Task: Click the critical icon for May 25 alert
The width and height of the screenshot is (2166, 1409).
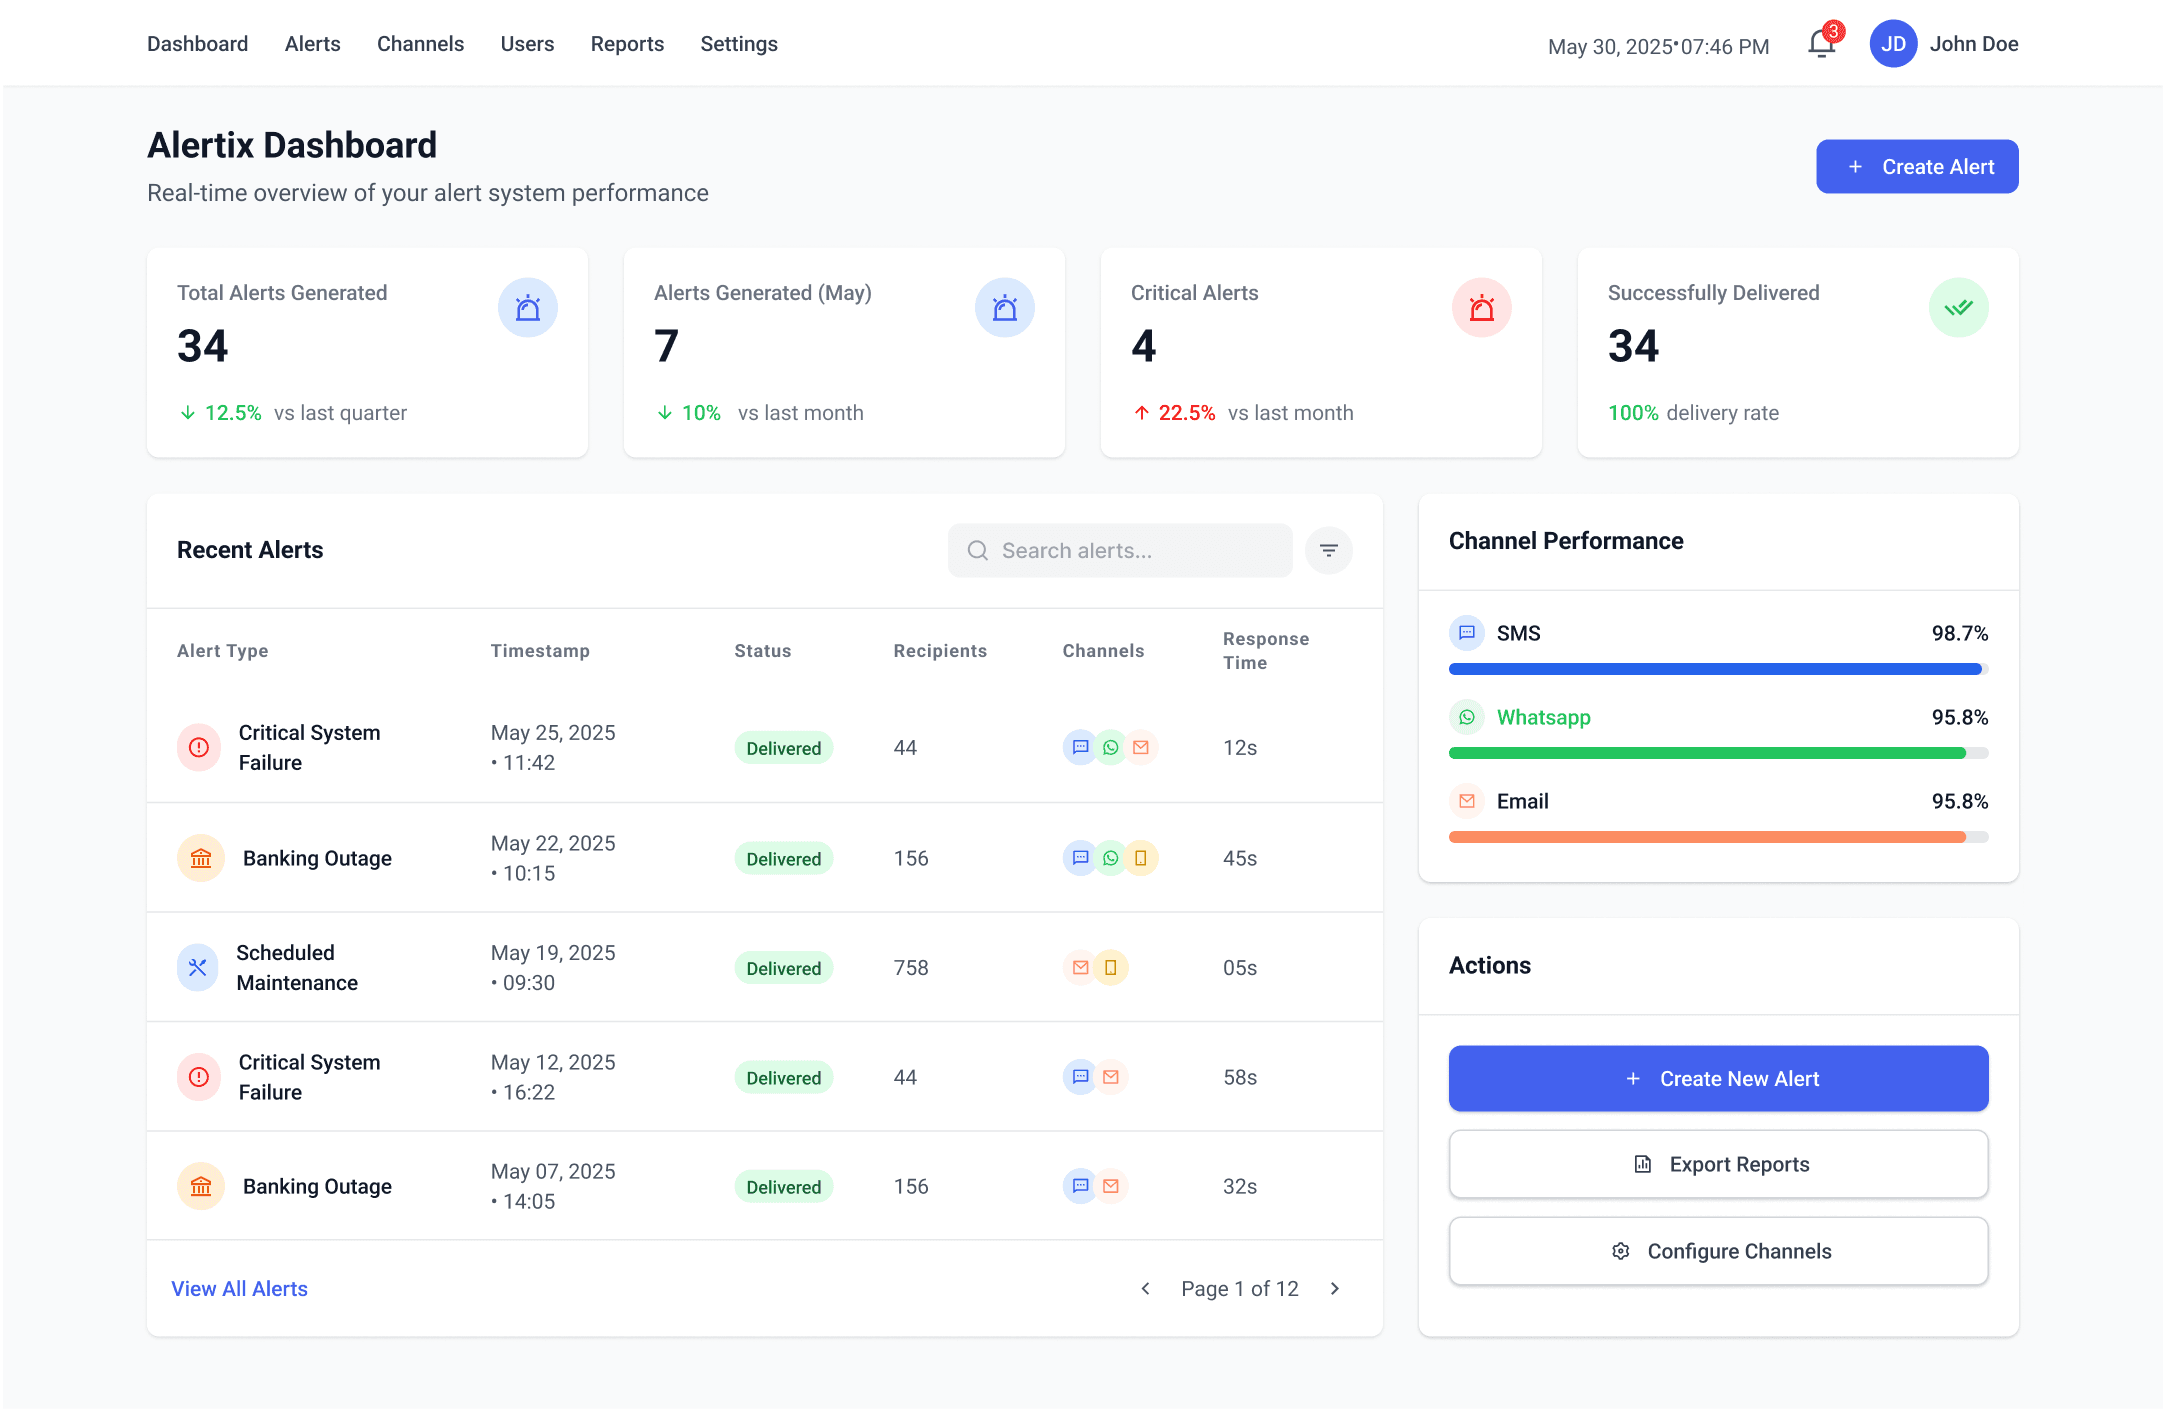Action: coord(199,748)
